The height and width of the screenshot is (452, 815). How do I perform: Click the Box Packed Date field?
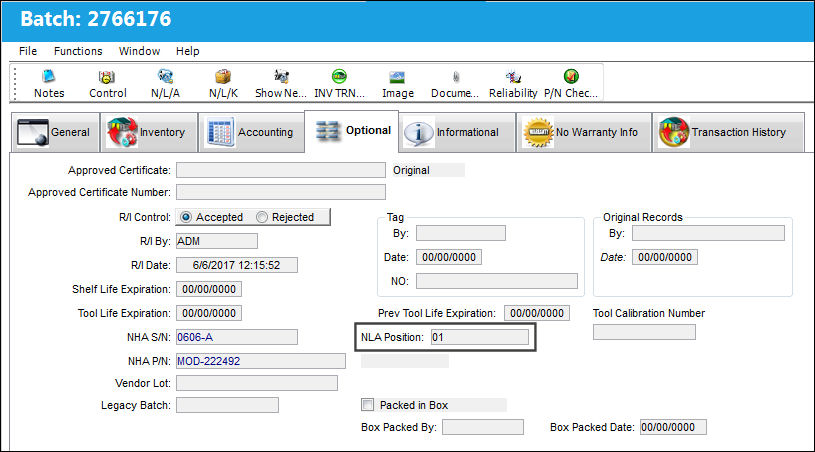(673, 427)
